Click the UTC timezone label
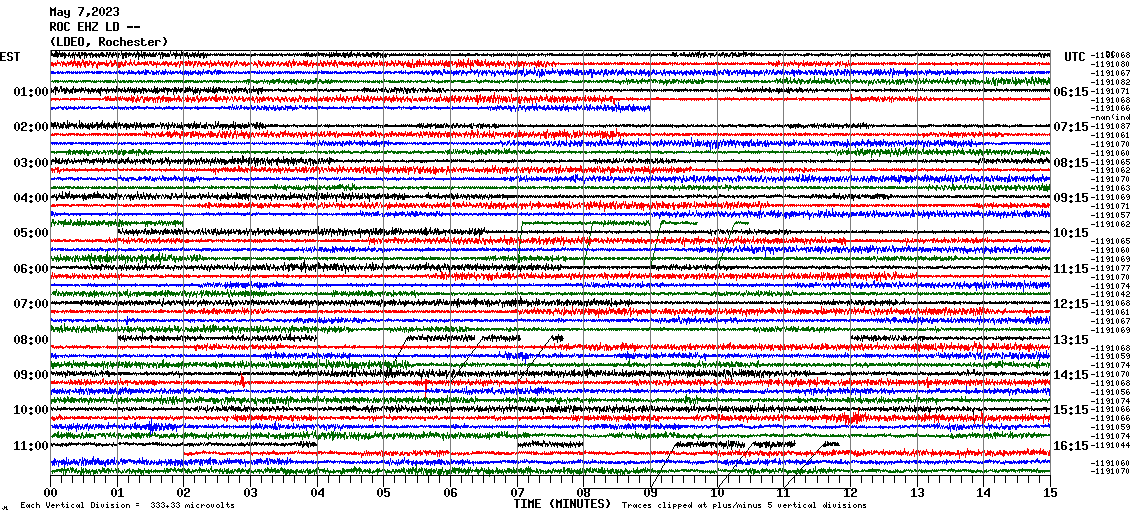The height and width of the screenshot is (519, 1130). pyautogui.click(x=1075, y=56)
